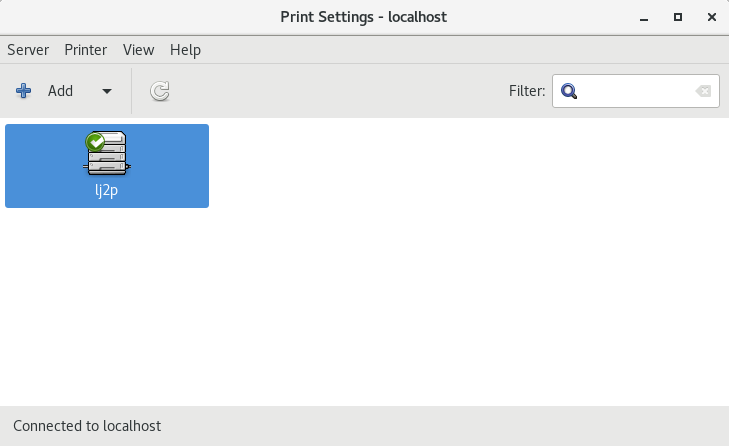729x446 pixels.
Task: Click the Print Settings title bar
Action: click(364, 17)
